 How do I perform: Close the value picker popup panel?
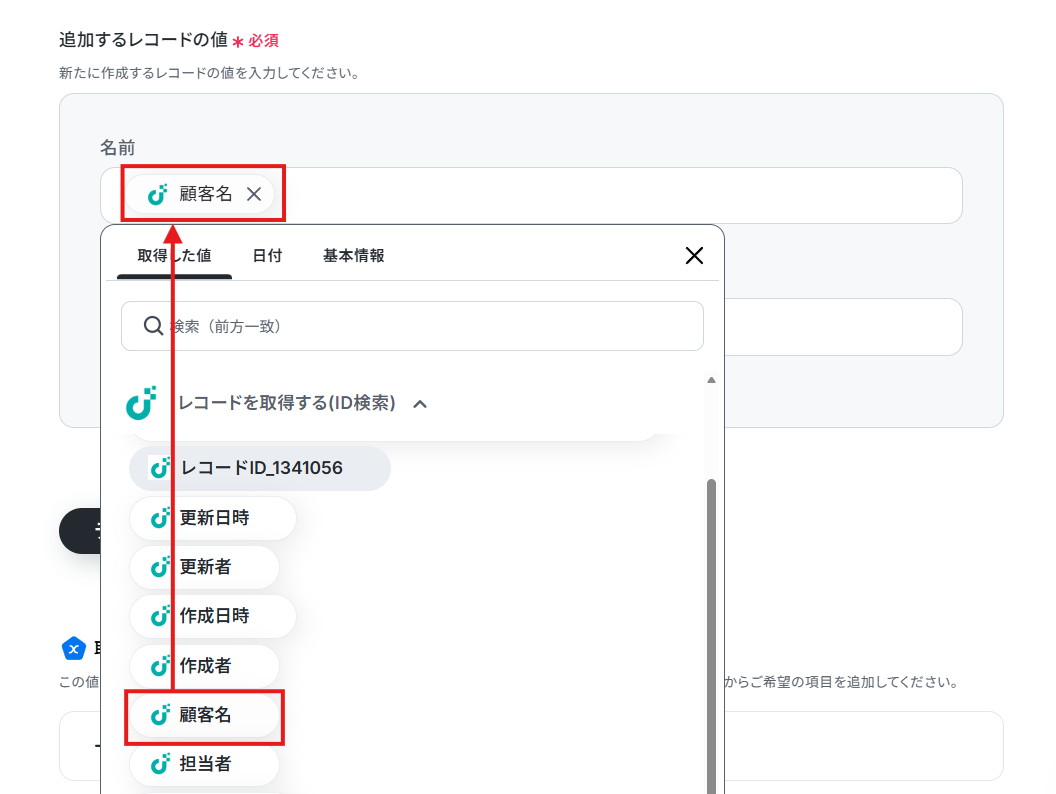694,256
